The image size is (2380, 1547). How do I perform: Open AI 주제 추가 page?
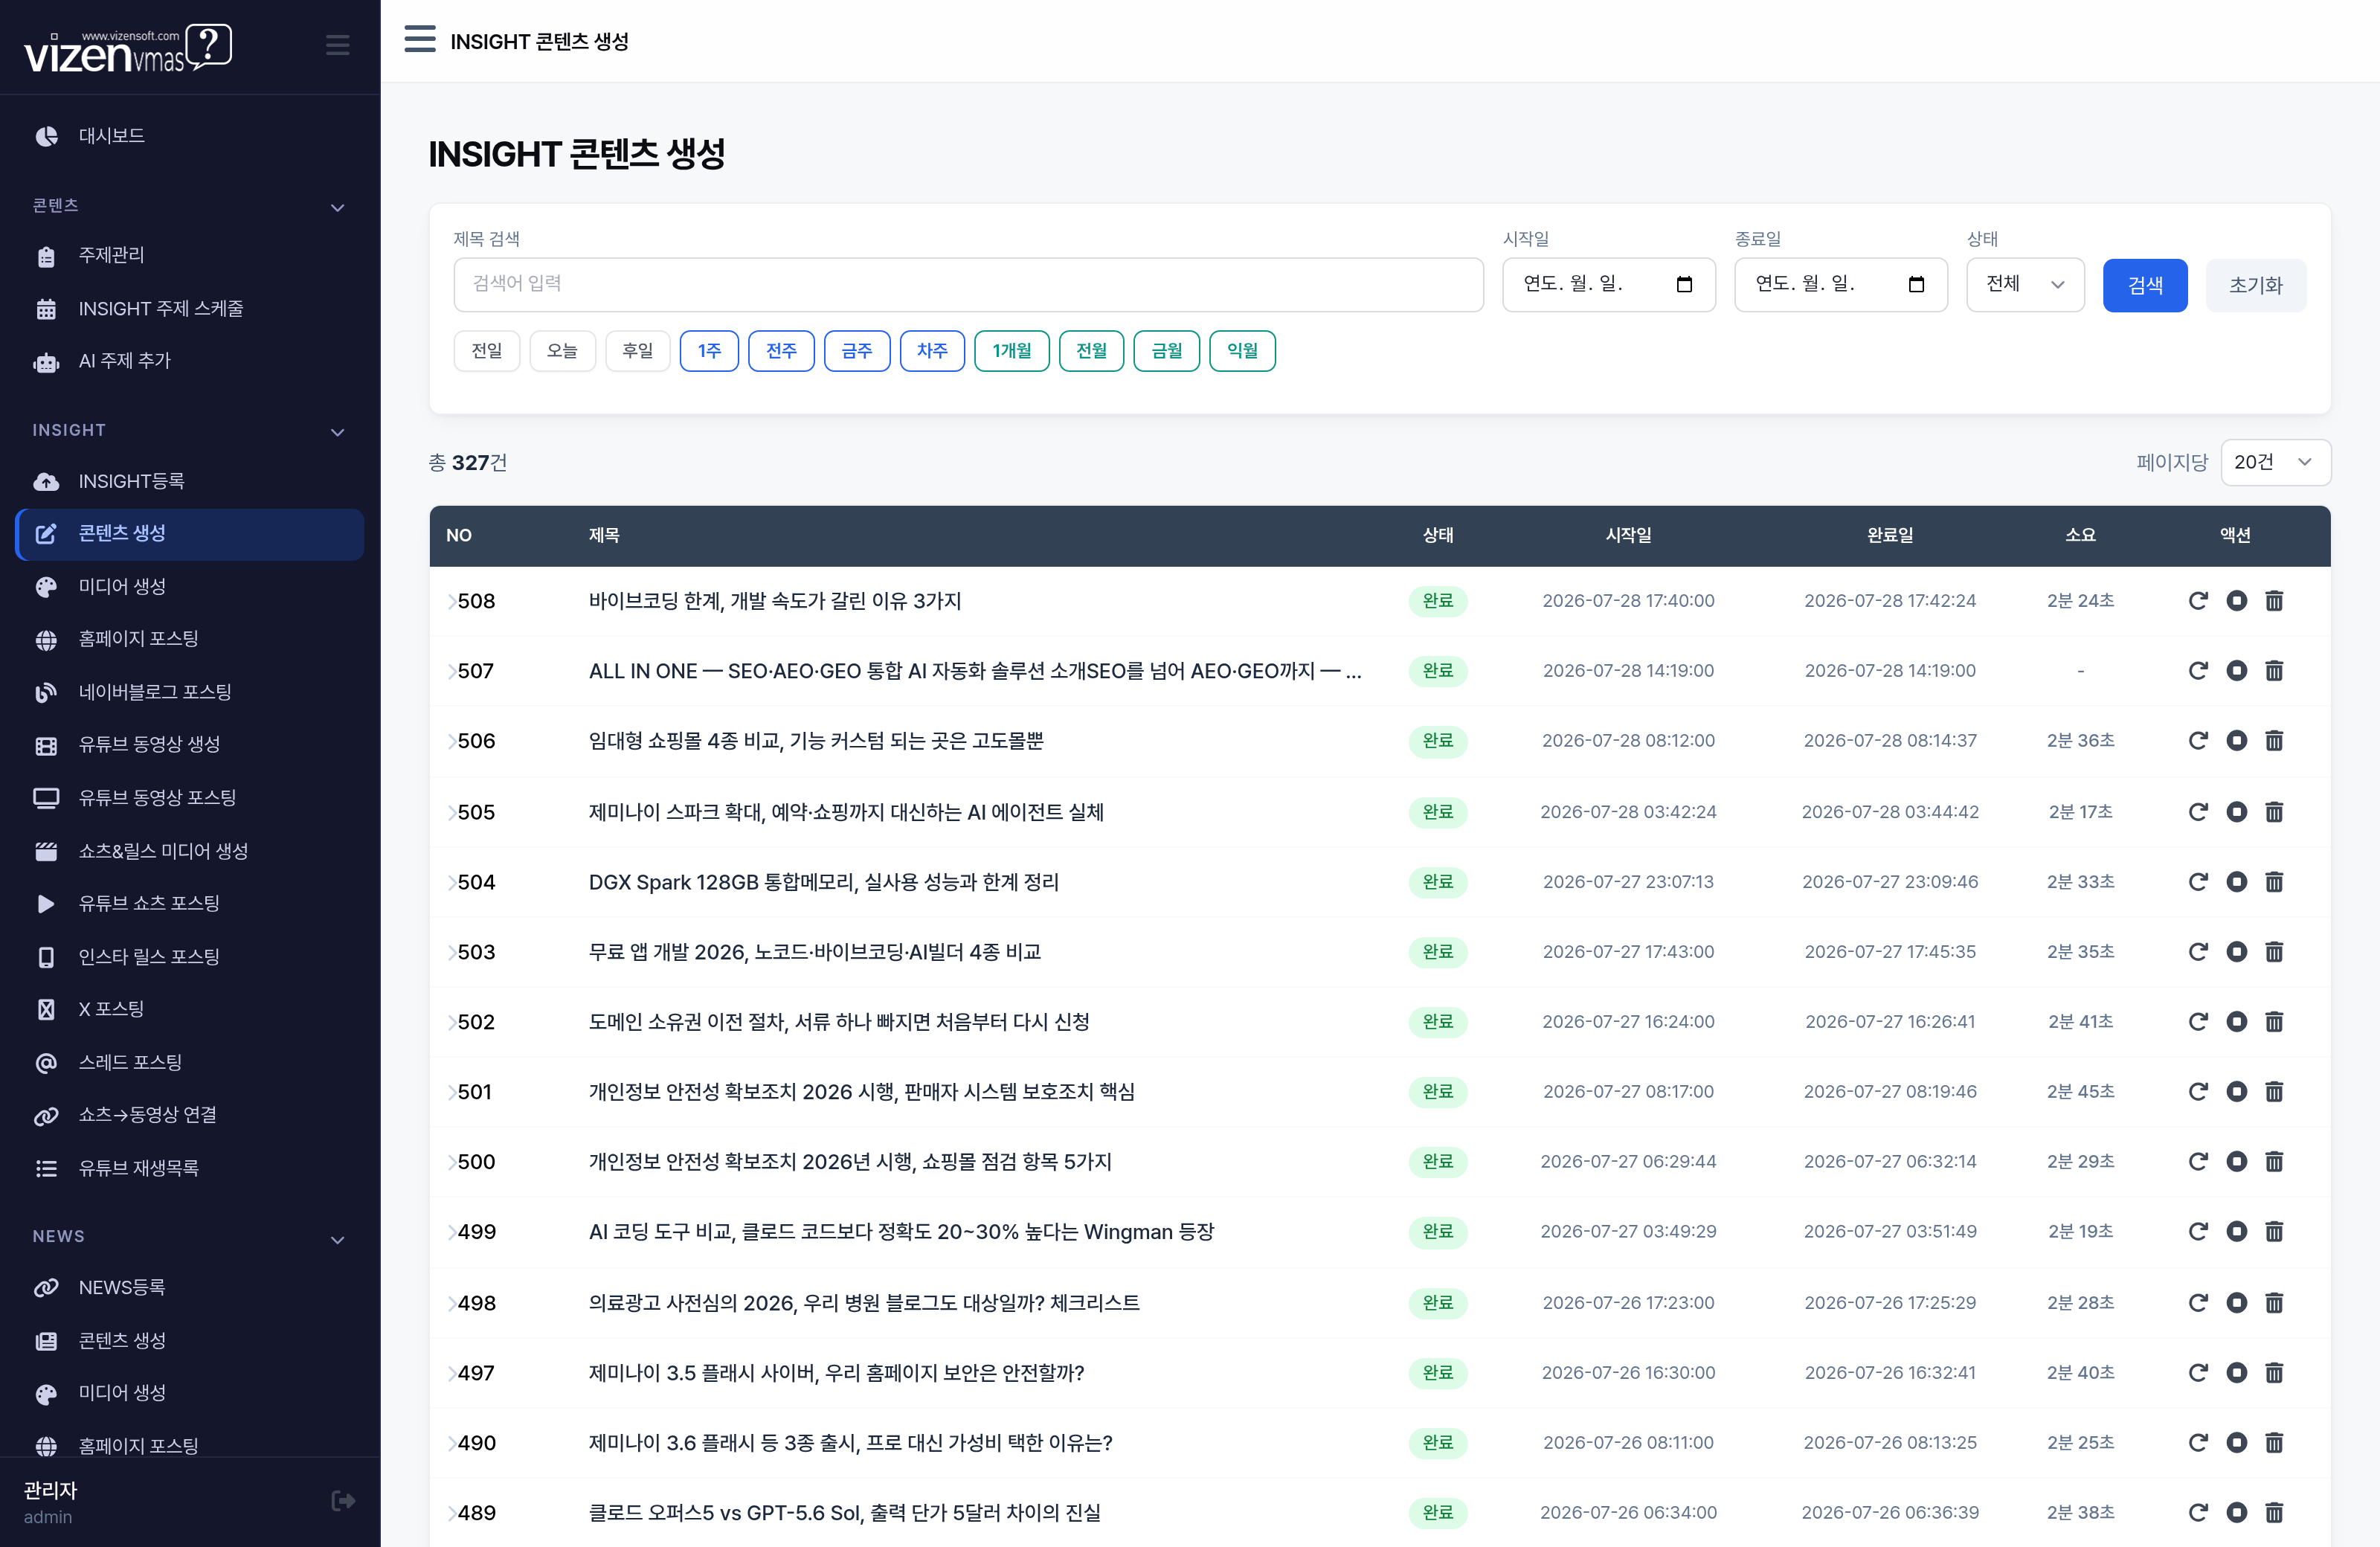[190, 361]
